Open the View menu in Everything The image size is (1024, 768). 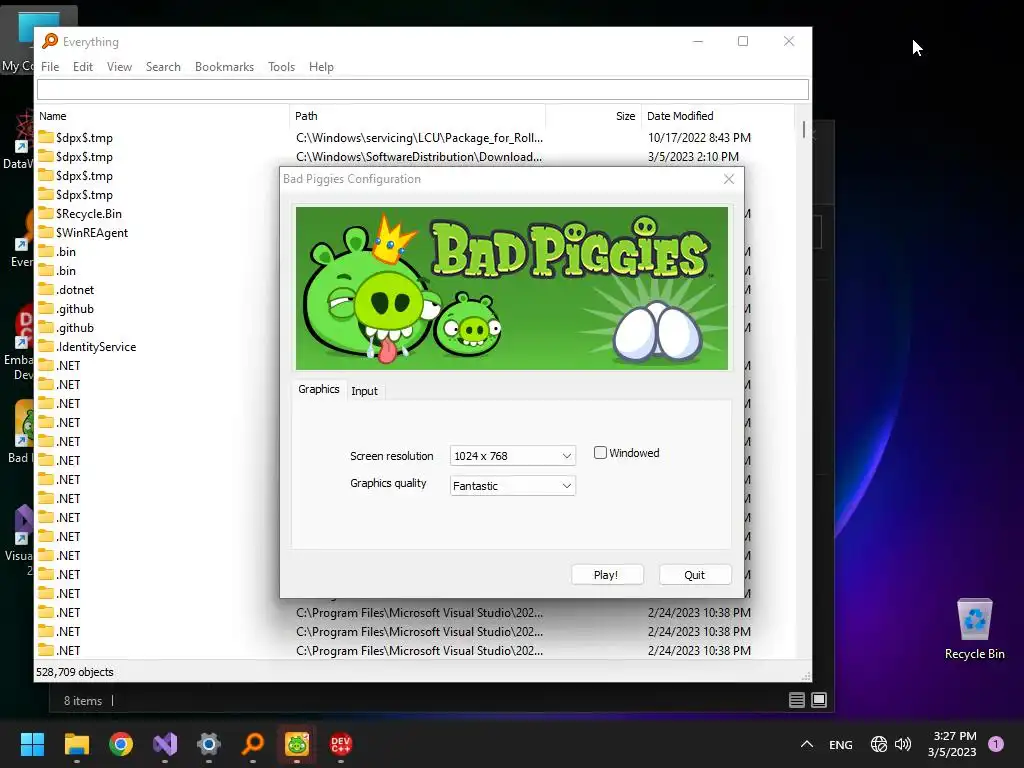click(120, 67)
